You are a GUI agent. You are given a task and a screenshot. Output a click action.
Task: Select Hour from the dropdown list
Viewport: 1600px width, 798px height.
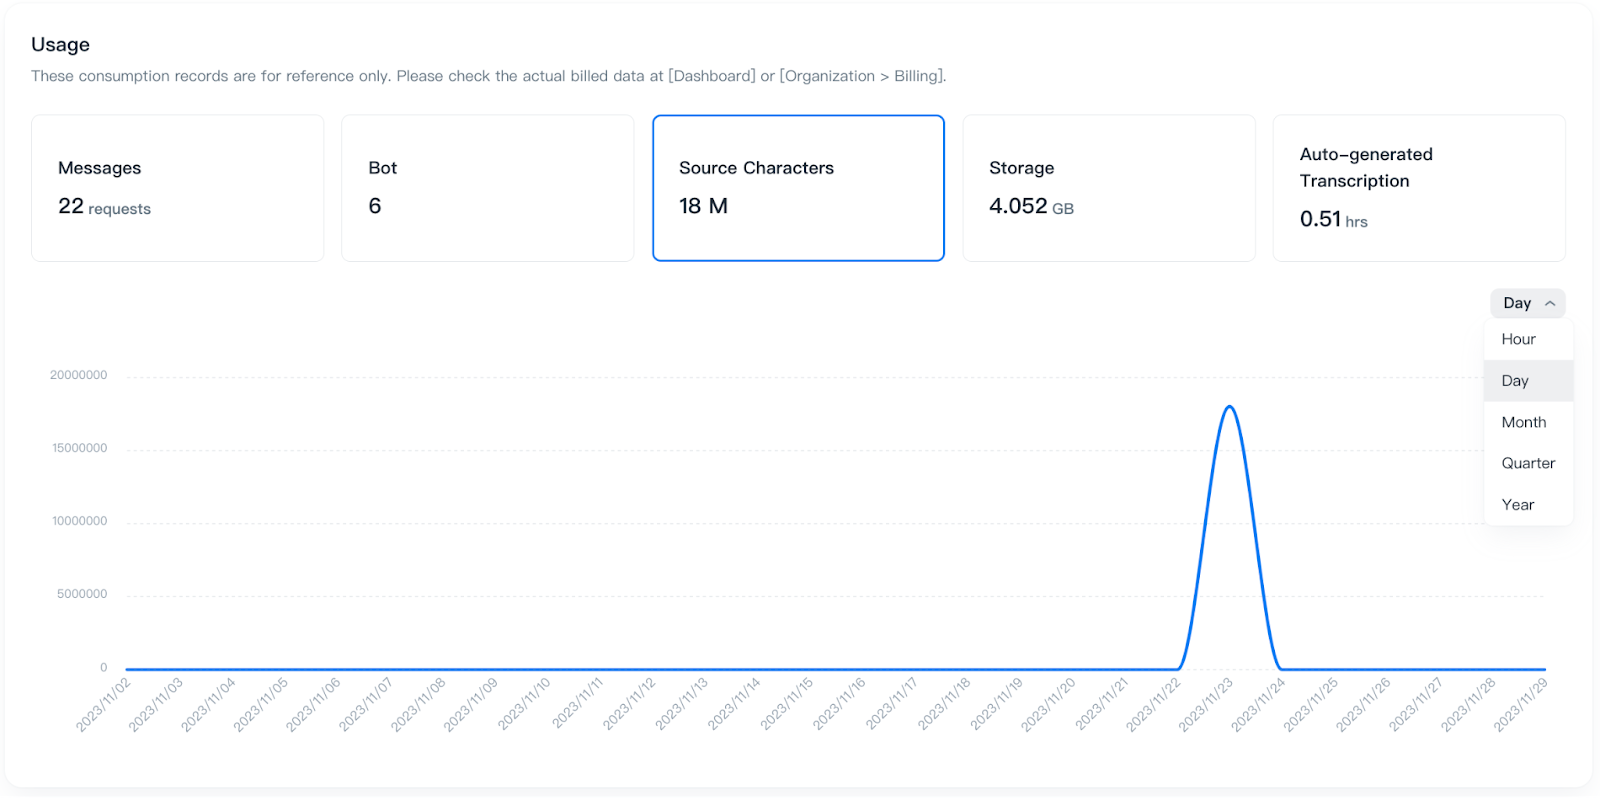pos(1518,340)
